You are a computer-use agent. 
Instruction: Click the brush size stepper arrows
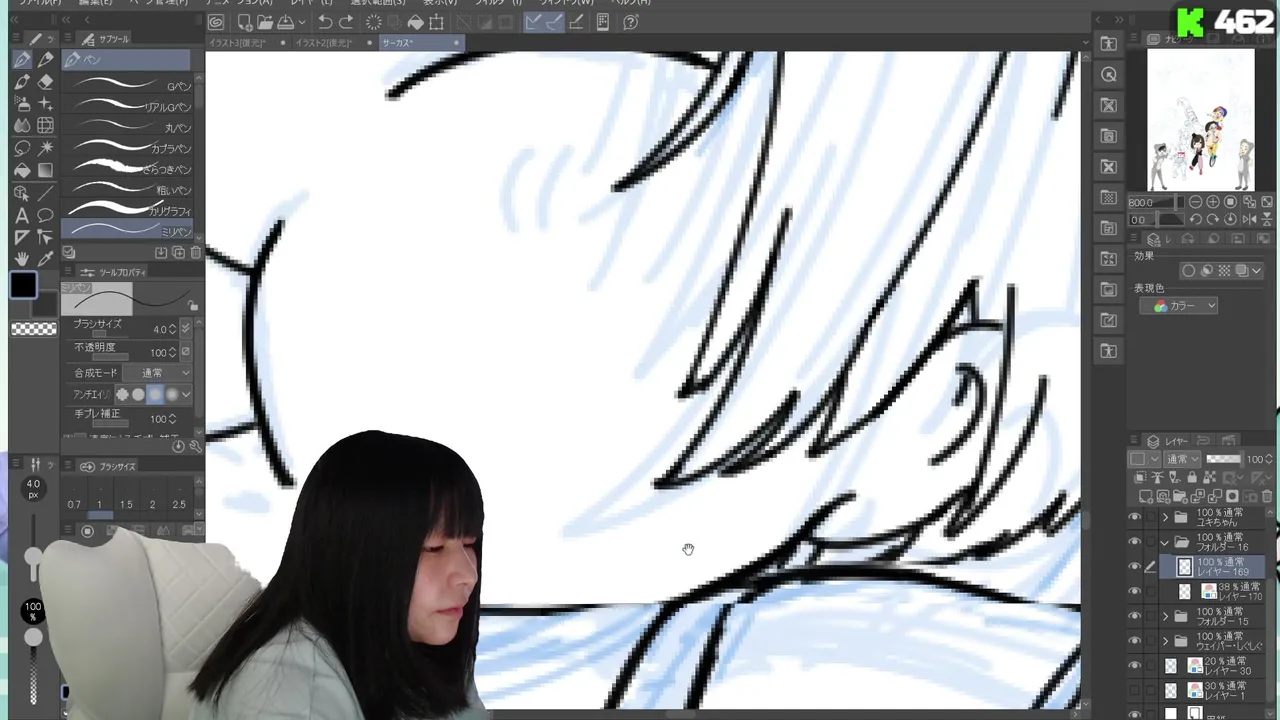tap(173, 329)
